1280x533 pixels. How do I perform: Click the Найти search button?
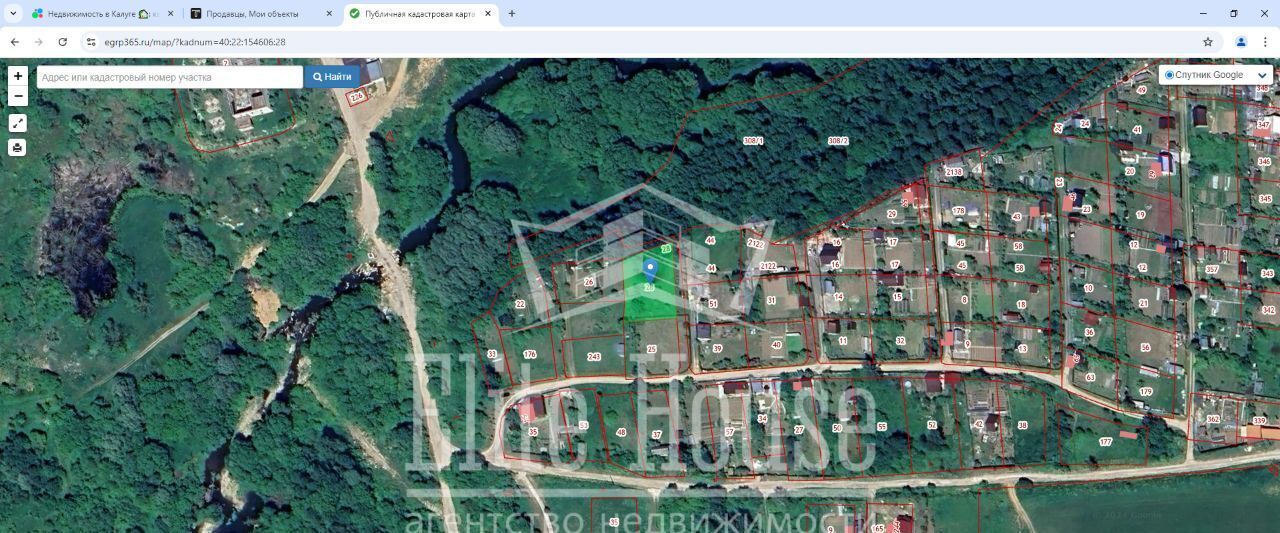click(332, 77)
